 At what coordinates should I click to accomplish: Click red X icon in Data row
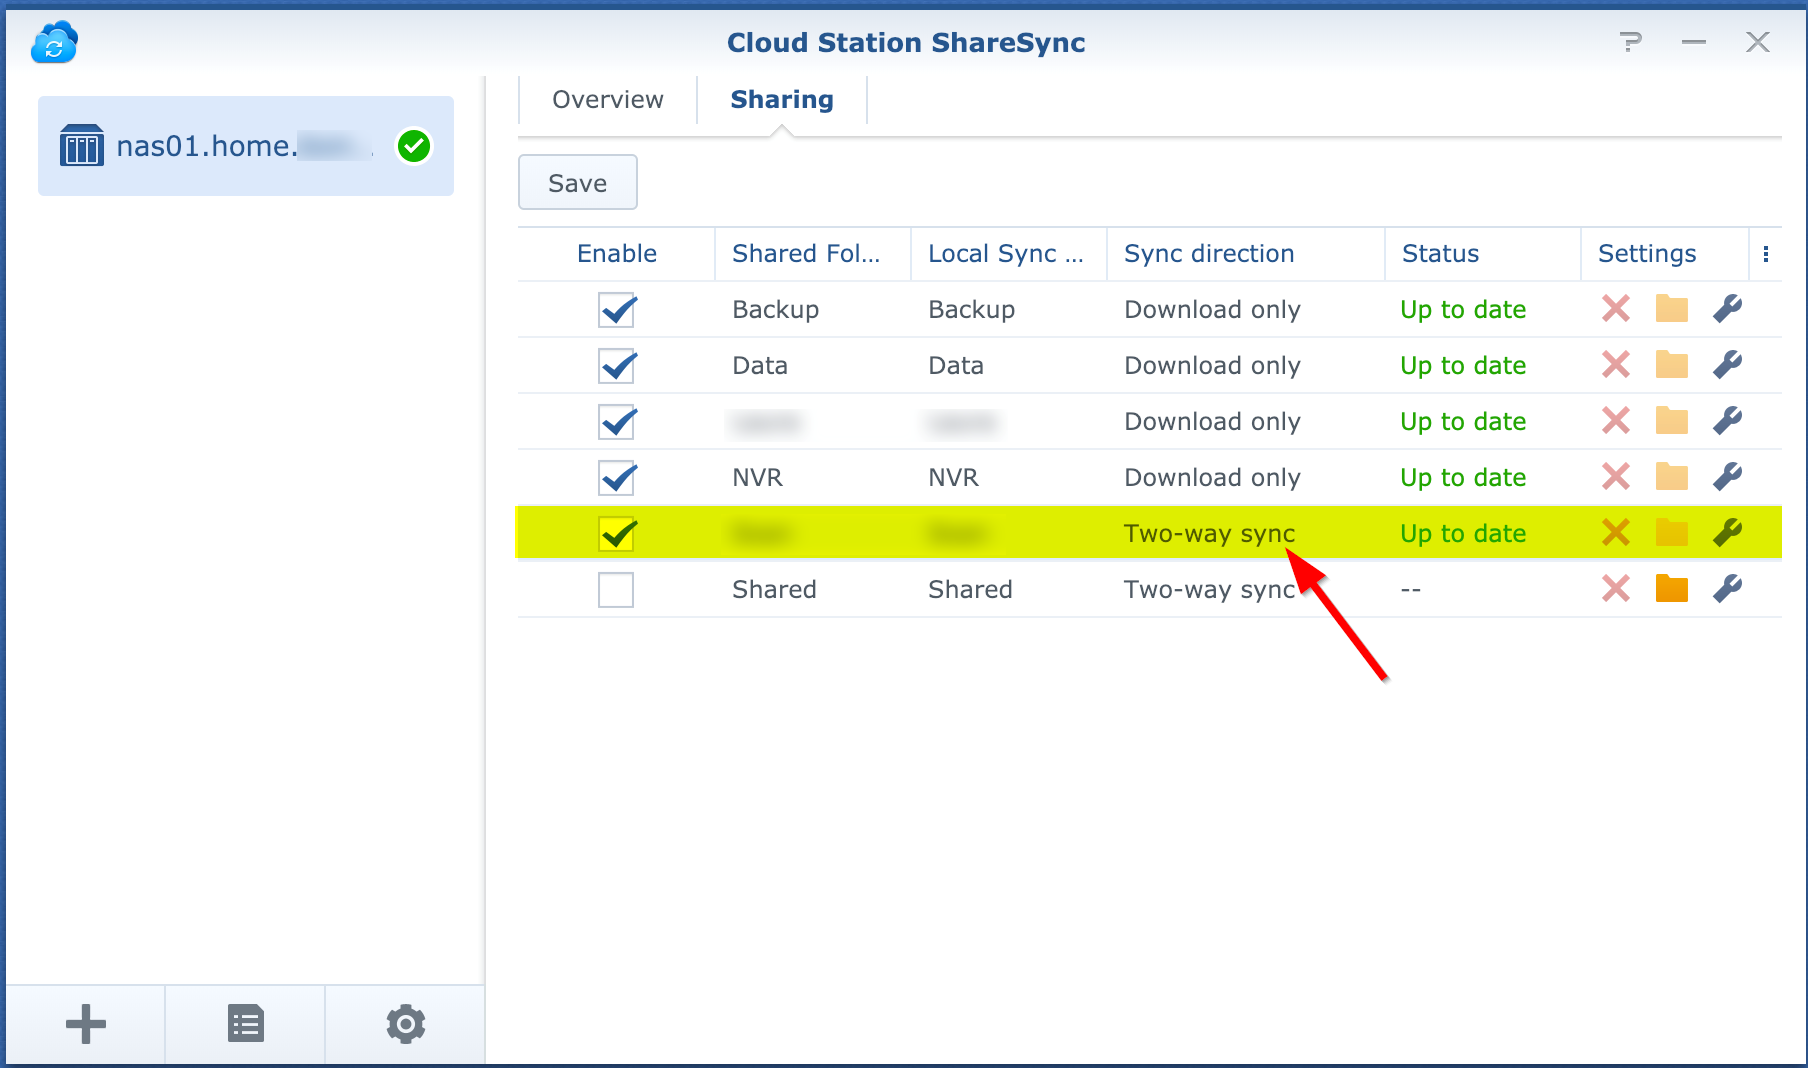coord(1616,365)
